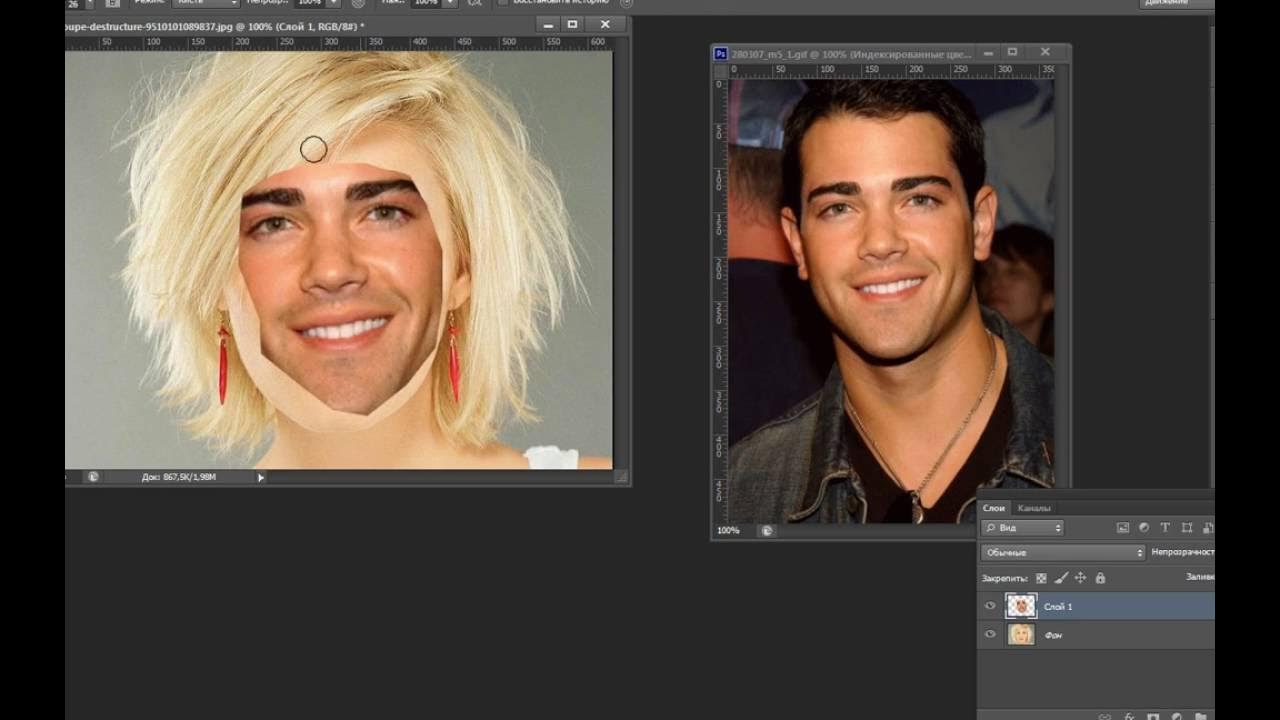The image size is (1280, 720).
Task: Hide the Фон layer via eye icon
Action: [x=990, y=634]
